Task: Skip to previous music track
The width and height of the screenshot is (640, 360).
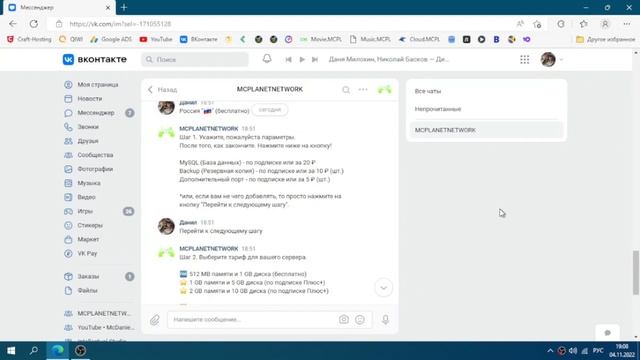Action: tap(289, 60)
